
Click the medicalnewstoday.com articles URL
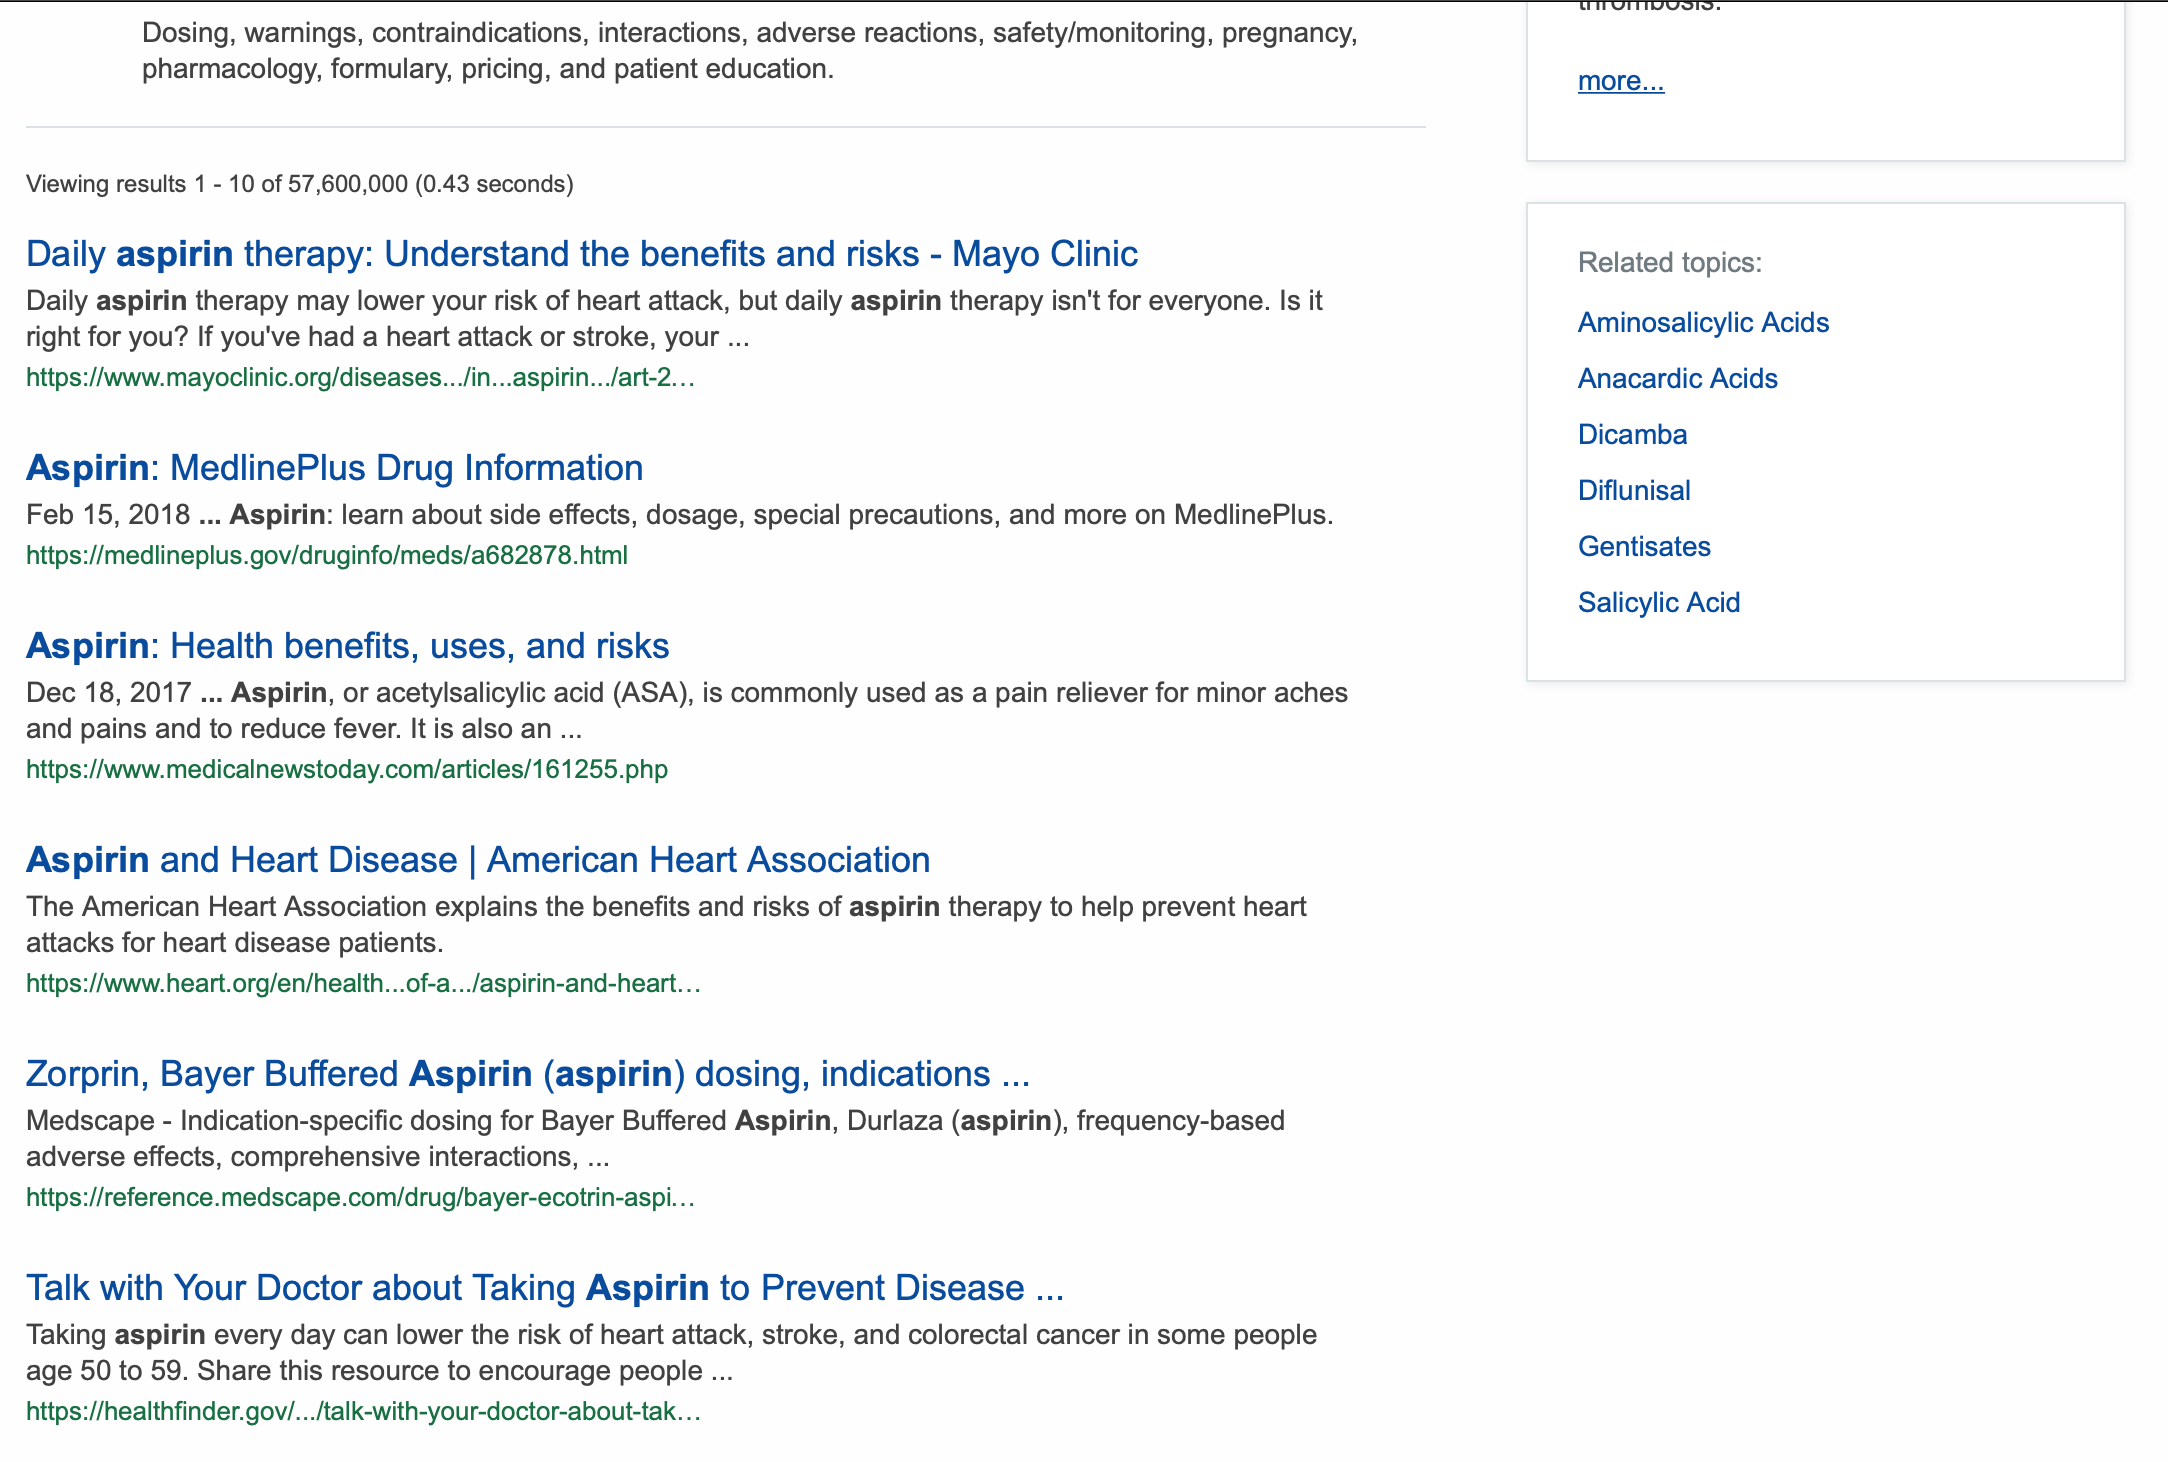347,770
